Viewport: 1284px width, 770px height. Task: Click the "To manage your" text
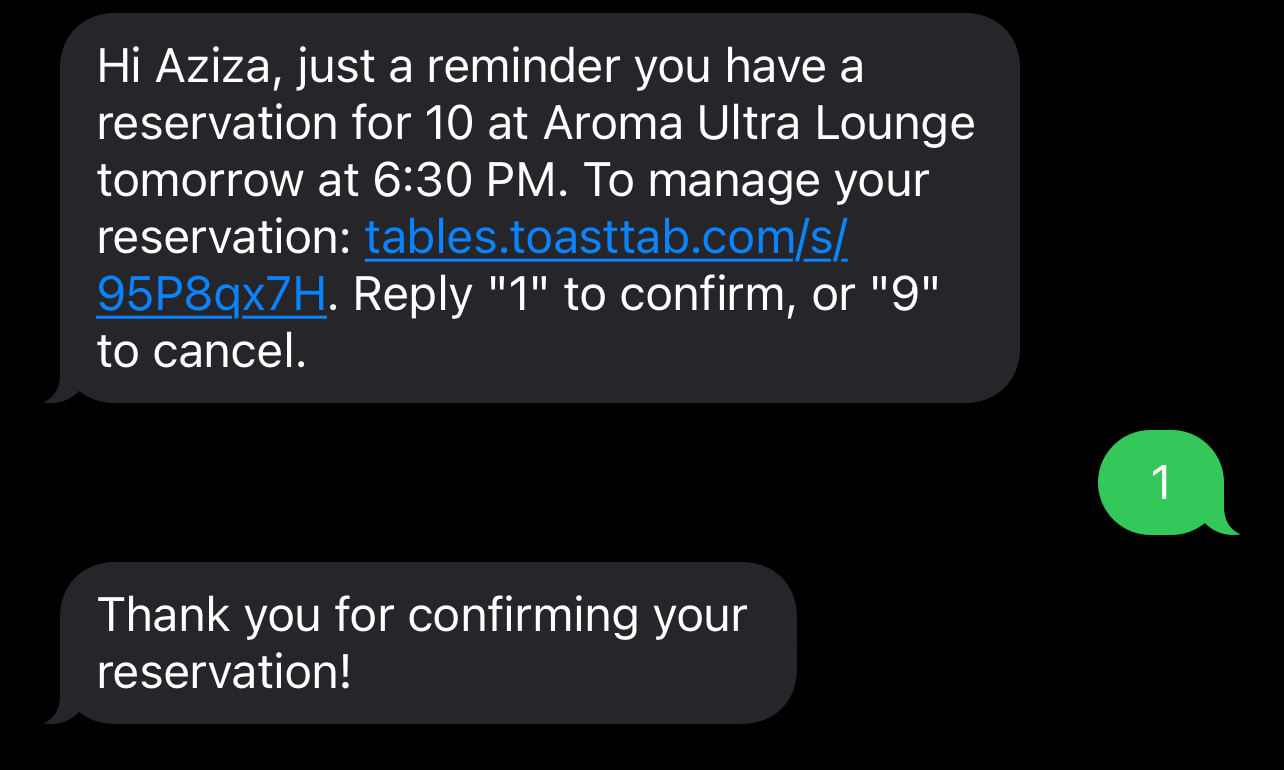pos(756,181)
